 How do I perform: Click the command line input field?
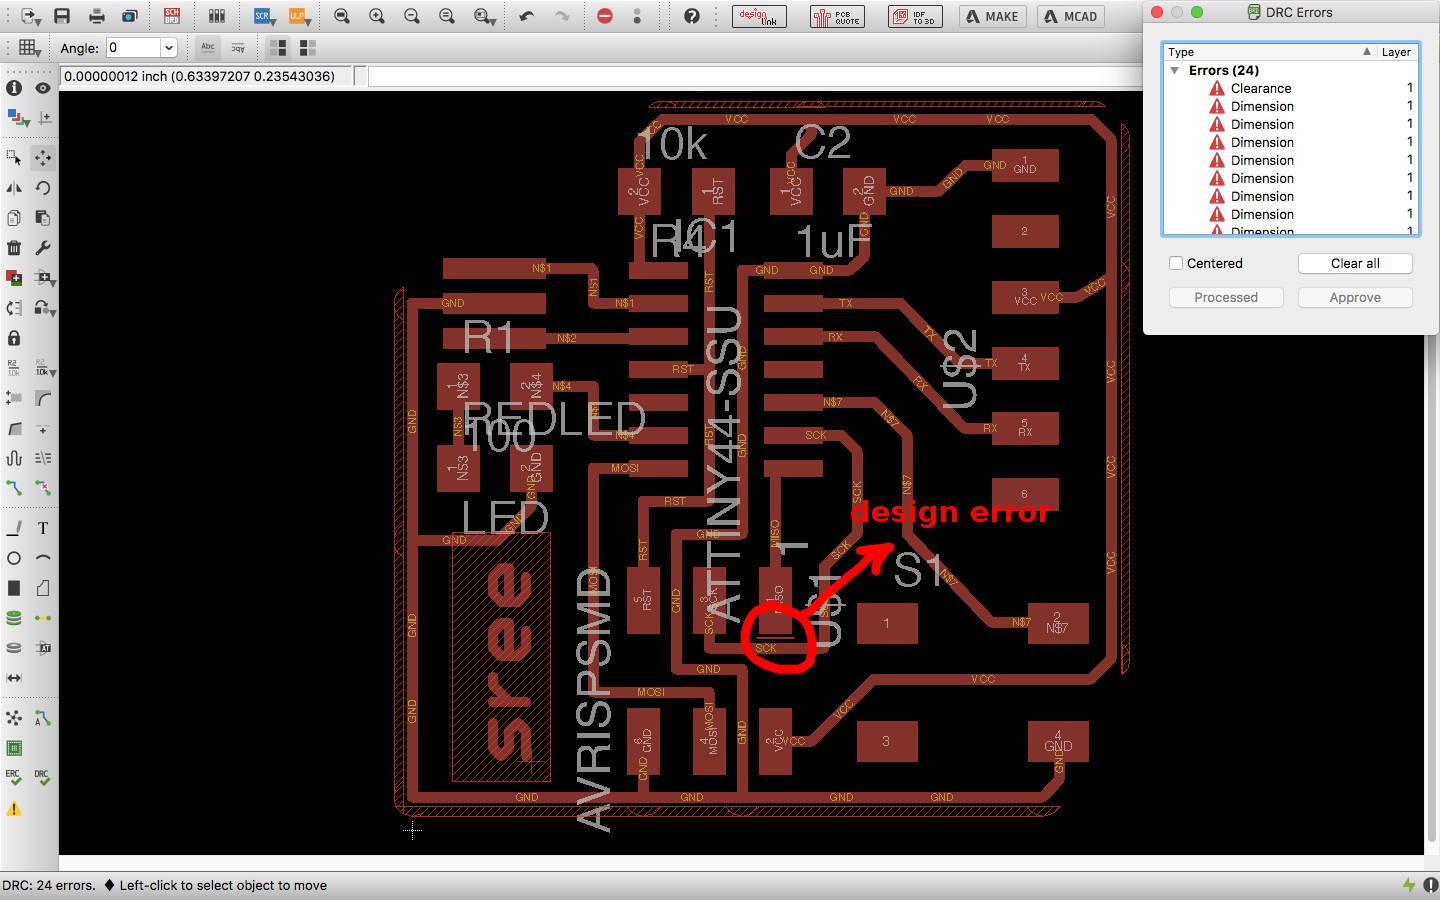755,76
